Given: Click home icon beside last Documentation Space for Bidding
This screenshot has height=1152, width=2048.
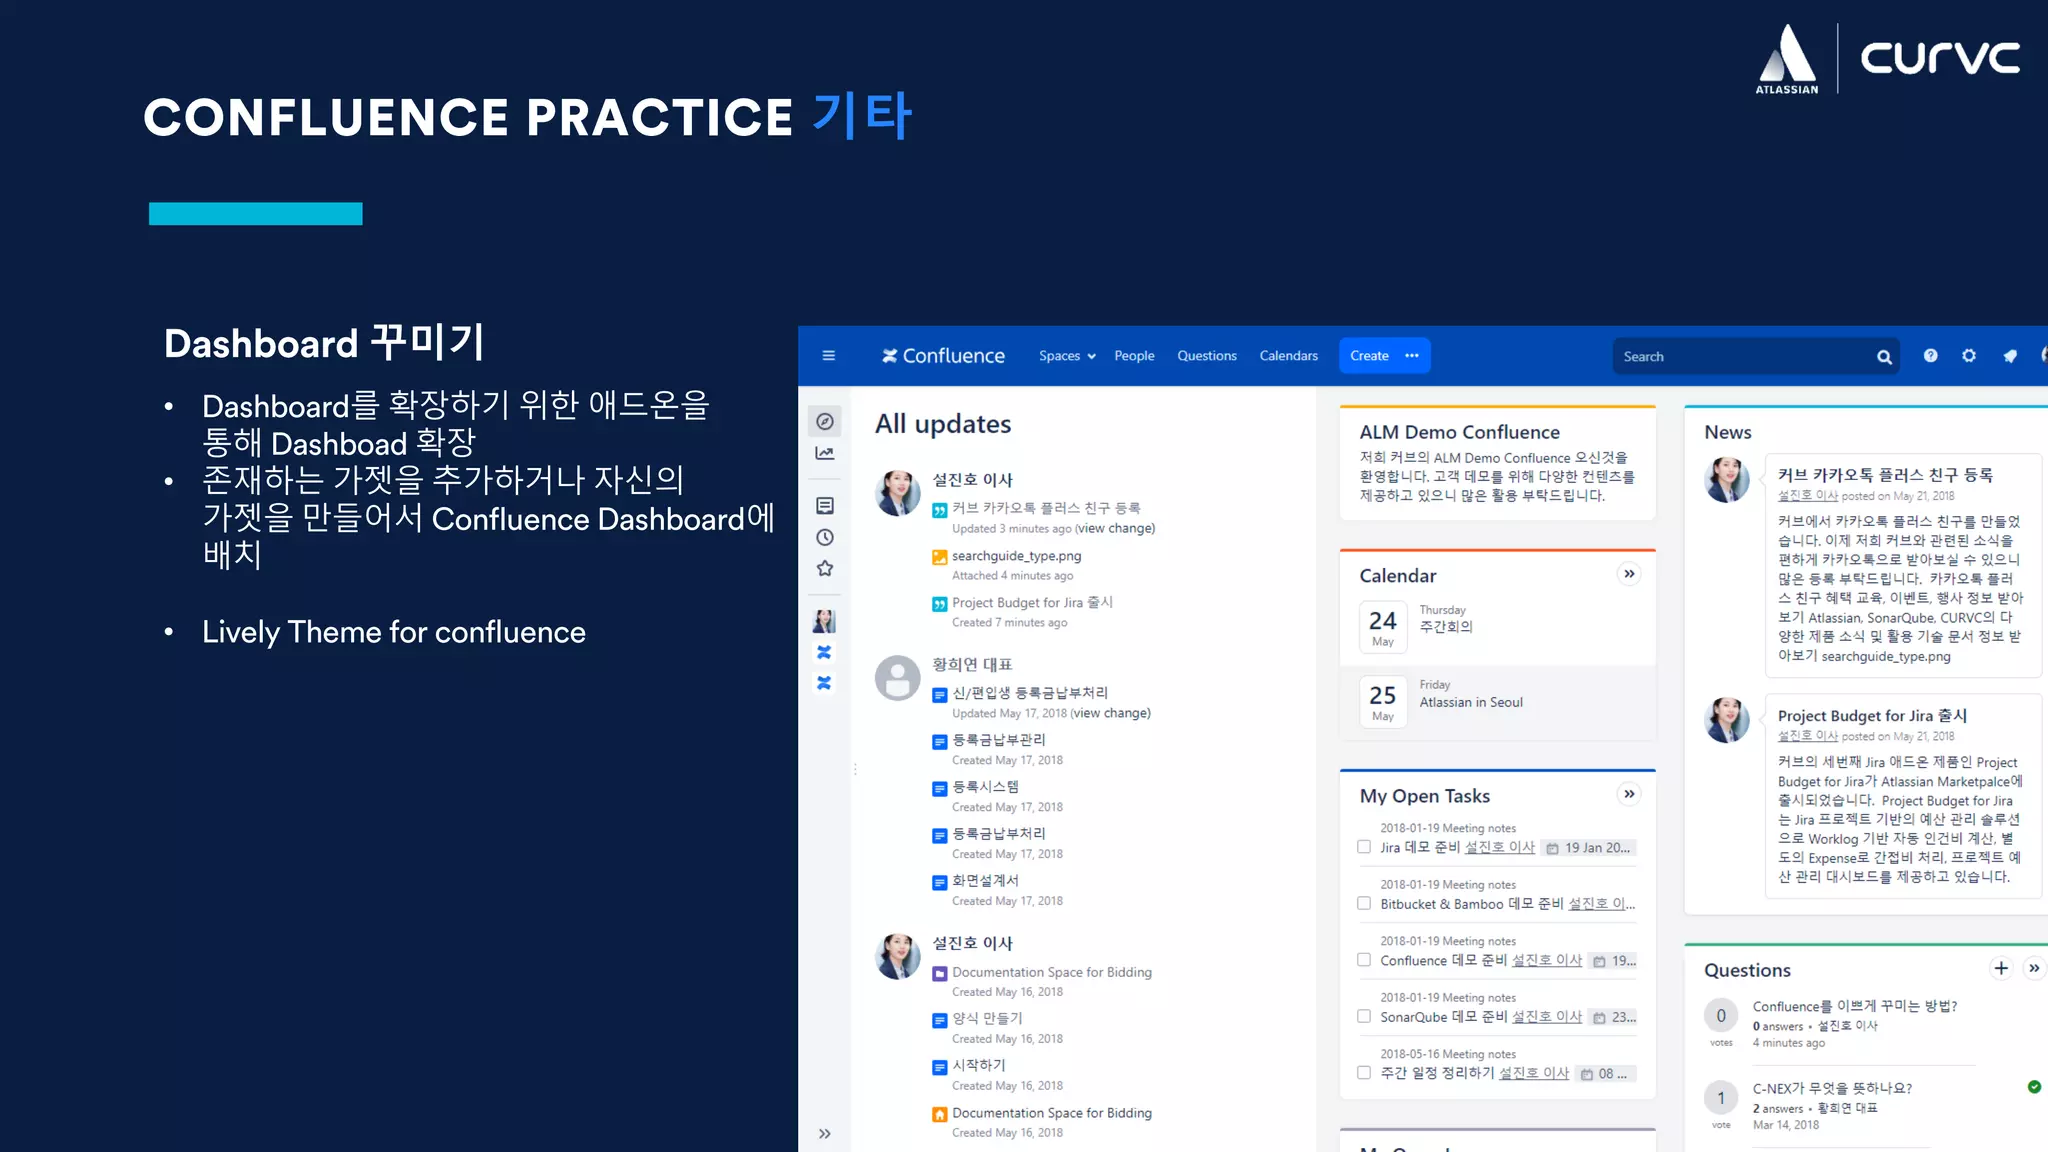Looking at the screenshot, I should (940, 1114).
